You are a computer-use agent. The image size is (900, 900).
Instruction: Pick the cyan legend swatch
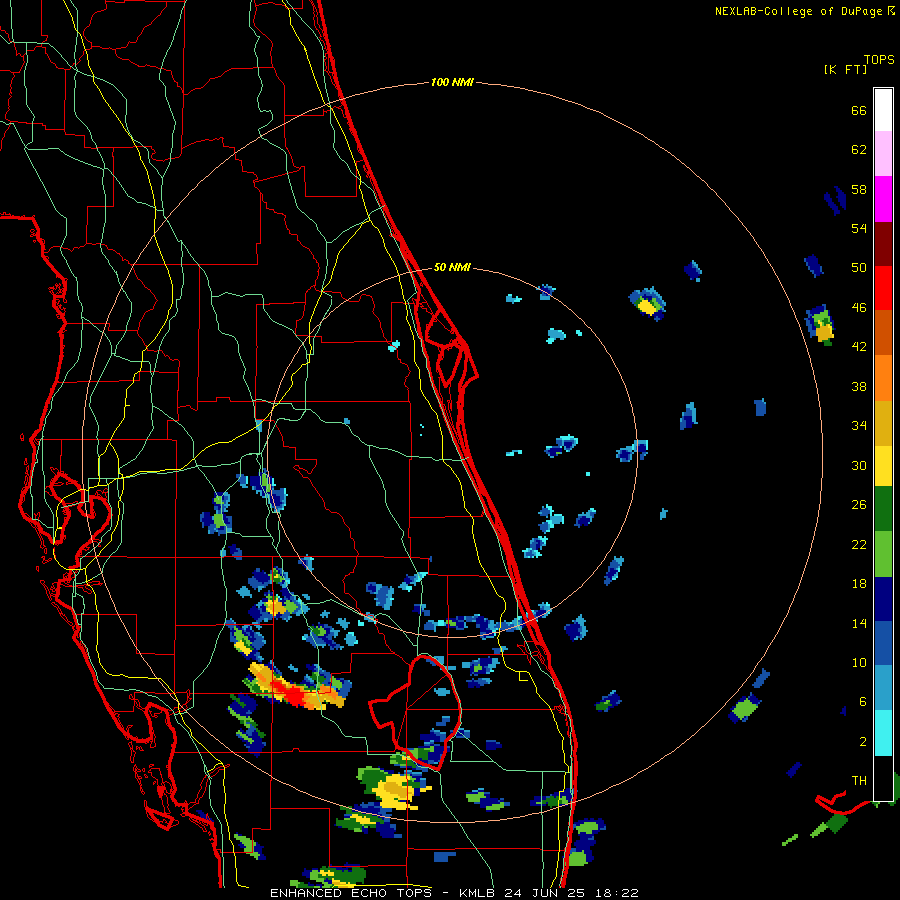[883, 733]
